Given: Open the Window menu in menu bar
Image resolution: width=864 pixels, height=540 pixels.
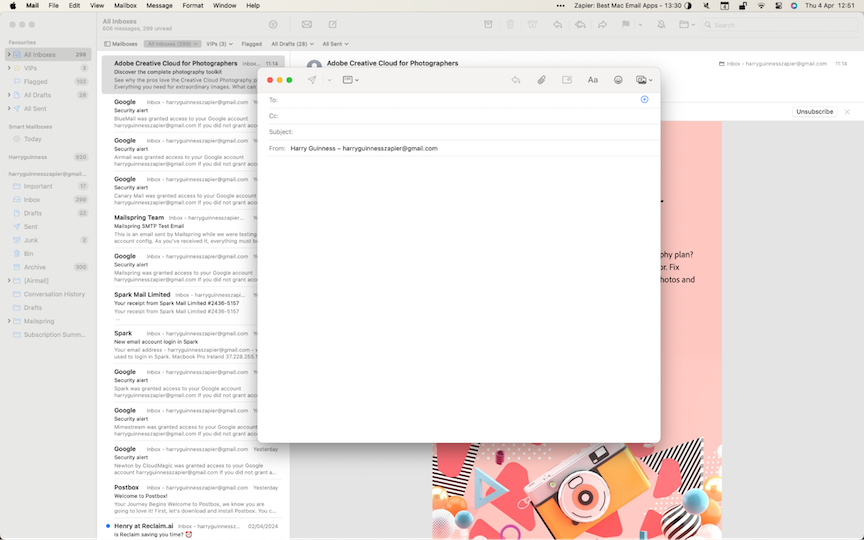Looking at the screenshot, I should click(x=224, y=6).
